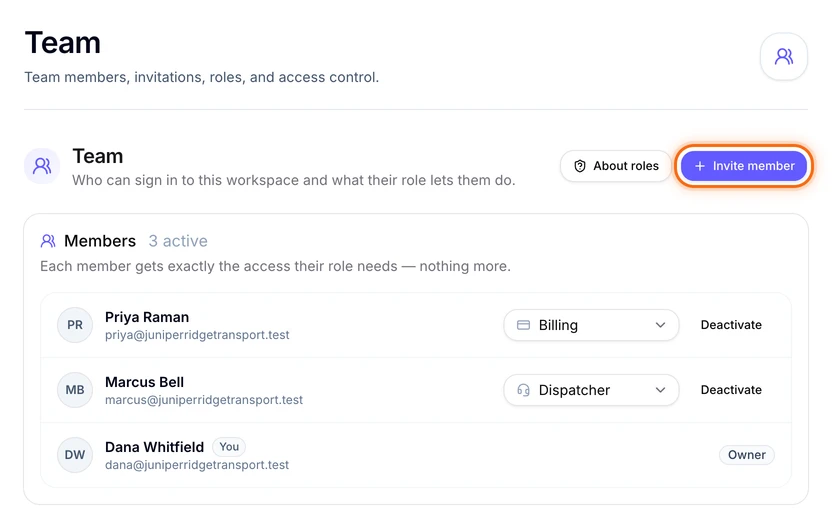Click the people icon next to Members heading
Viewport: 832px width, 528px height.
(48, 241)
